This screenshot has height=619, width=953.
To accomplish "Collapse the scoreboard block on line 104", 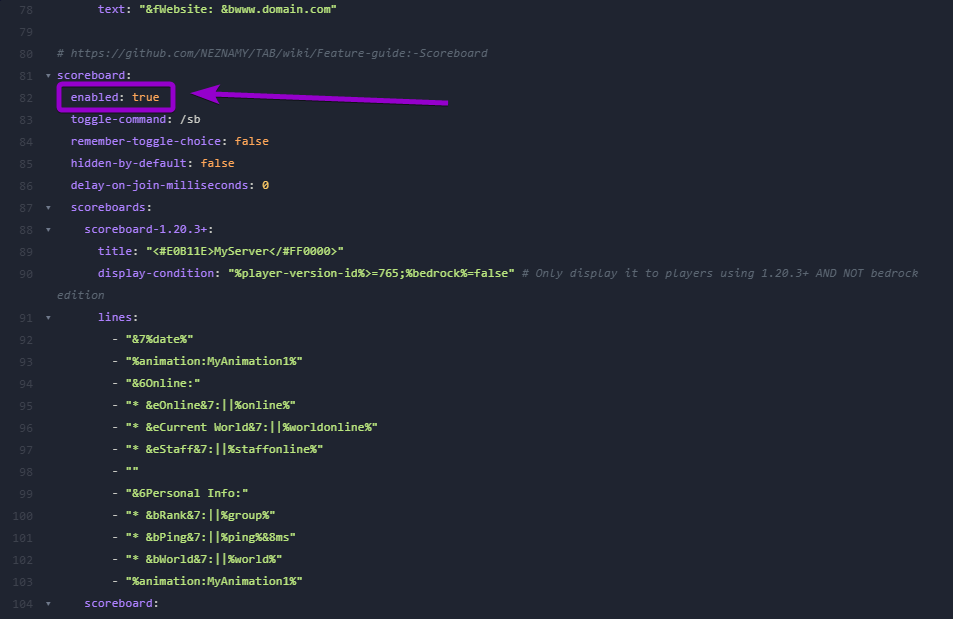I will click(47, 603).
